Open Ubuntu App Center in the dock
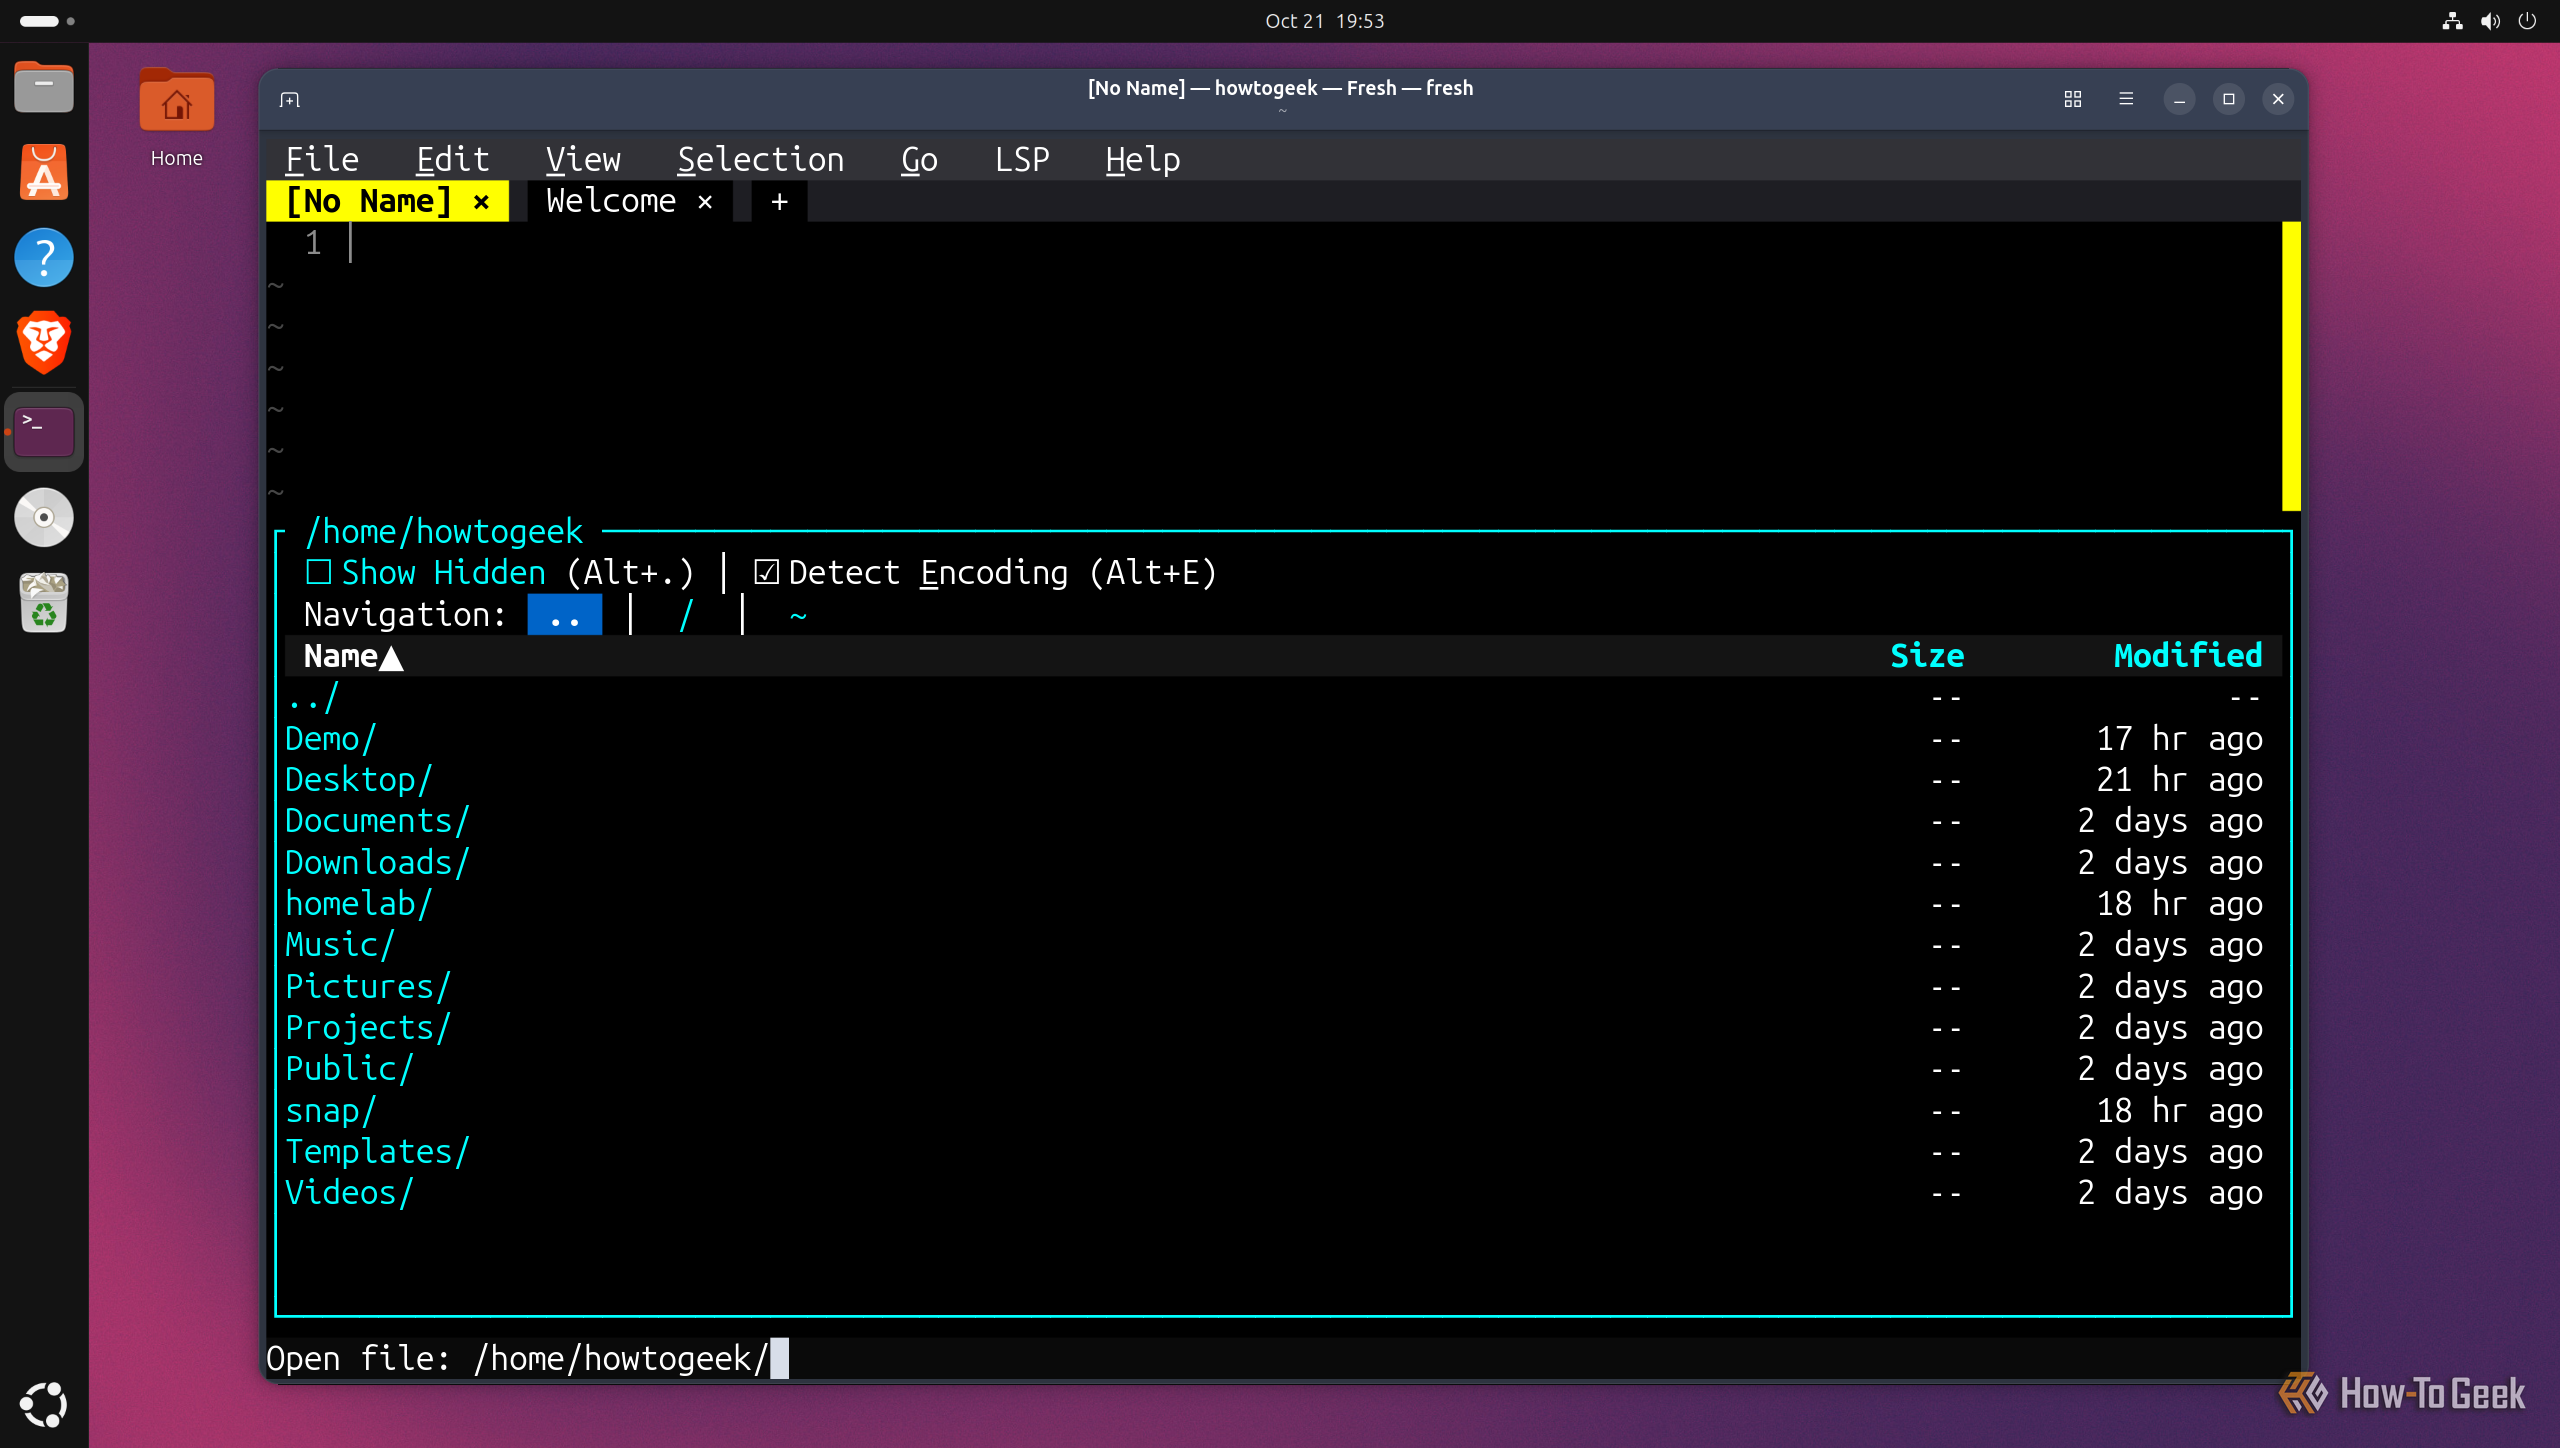Image resolution: width=2560 pixels, height=1448 pixels. (x=44, y=172)
